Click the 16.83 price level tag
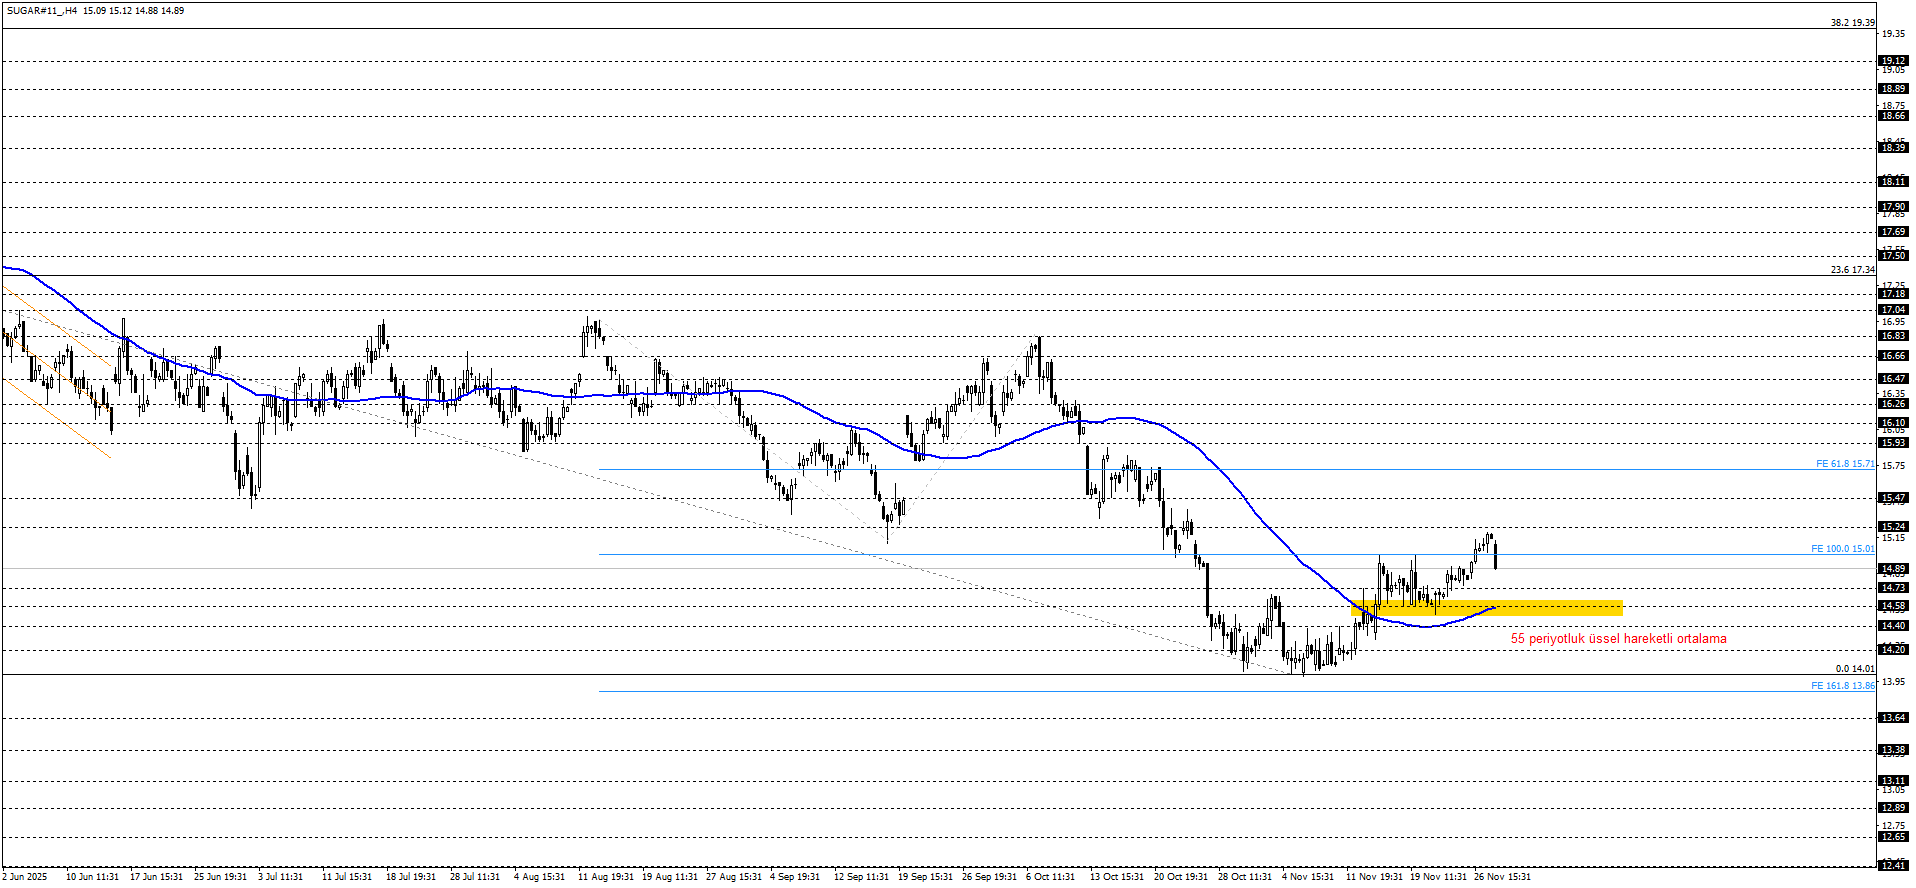 point(1893,336)
